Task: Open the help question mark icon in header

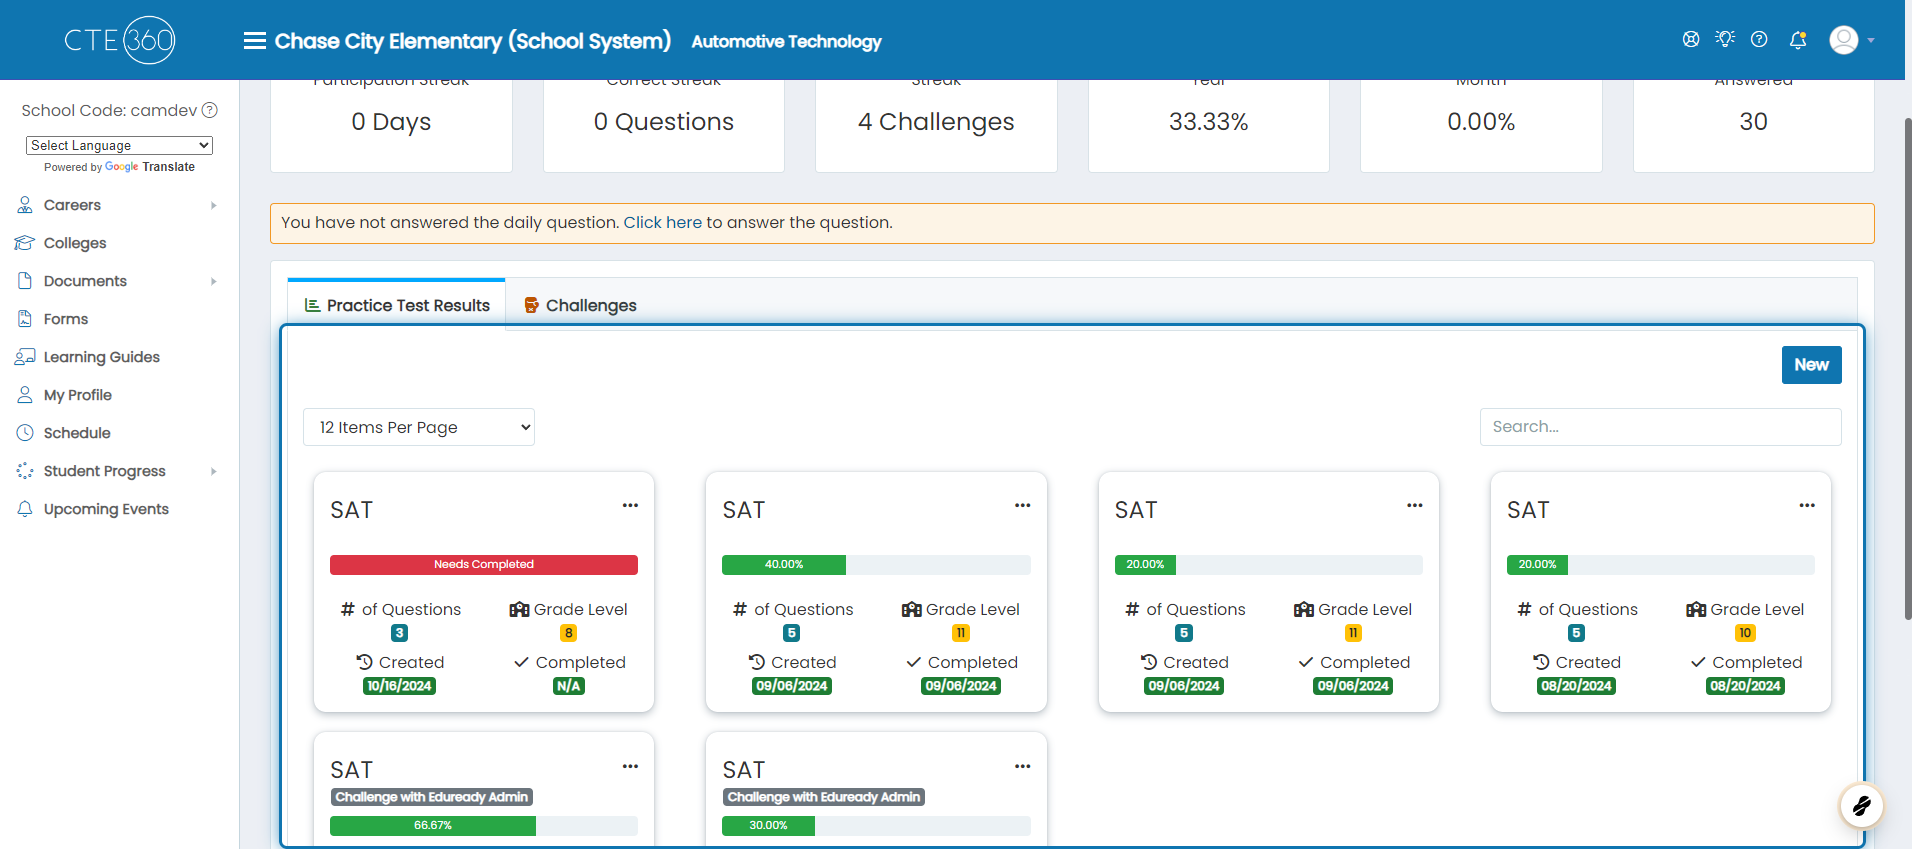Action: click(x=1759, y=39)
